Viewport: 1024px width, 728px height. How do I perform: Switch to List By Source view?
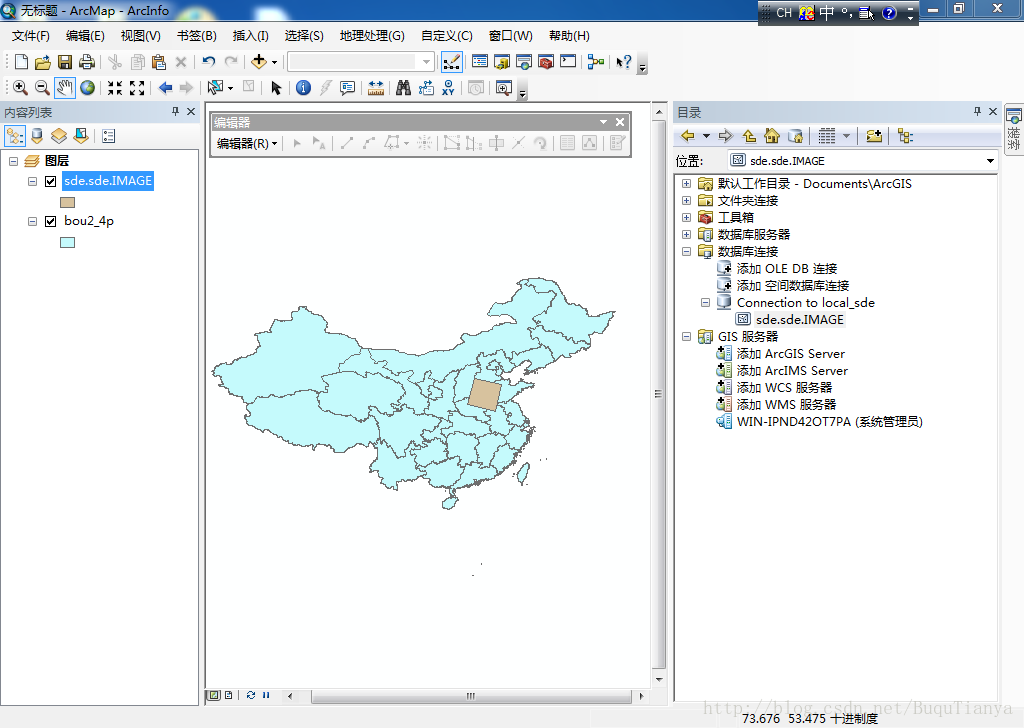coord(37,136)
